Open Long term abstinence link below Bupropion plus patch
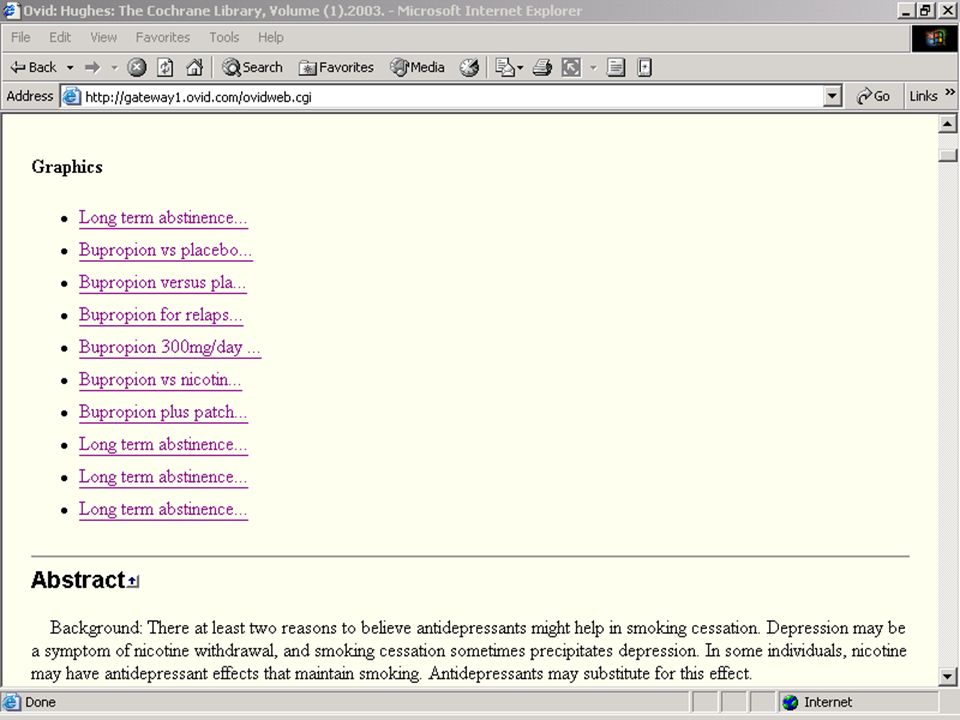 pyautogui.click(x=163, y=445)
